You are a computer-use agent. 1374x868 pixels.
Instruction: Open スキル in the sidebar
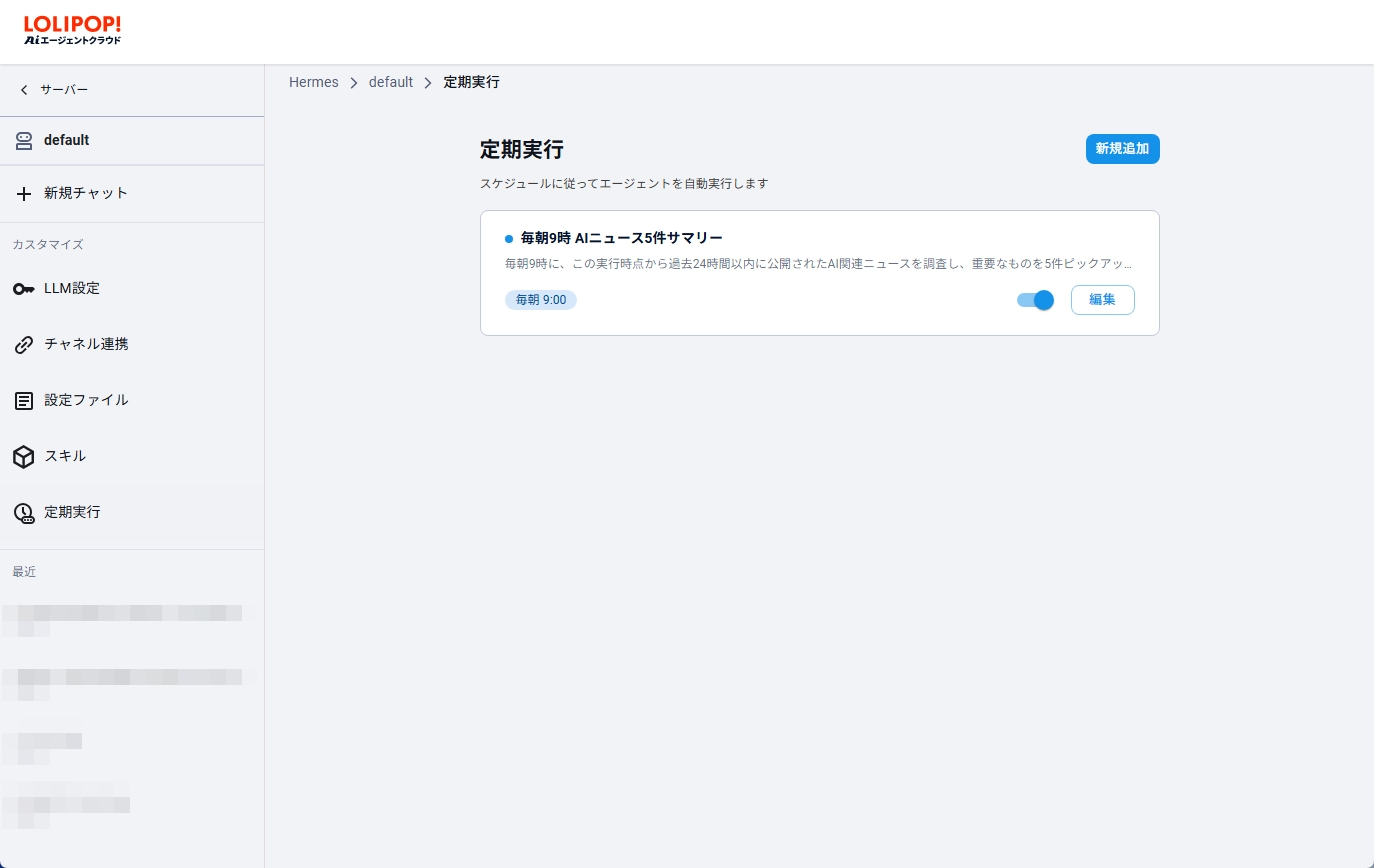tap(65, 456)
